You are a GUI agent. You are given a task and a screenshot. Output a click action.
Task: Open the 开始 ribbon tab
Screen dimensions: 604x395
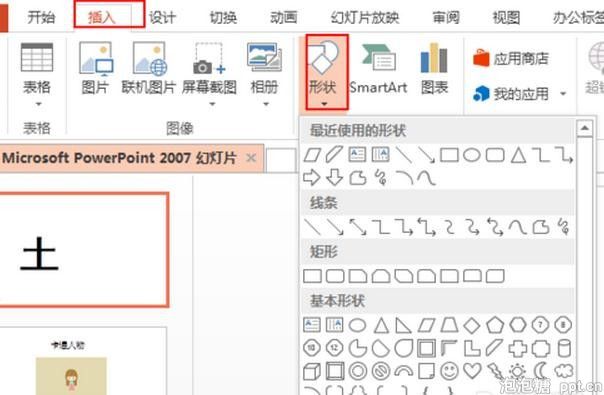click(41, 17)
